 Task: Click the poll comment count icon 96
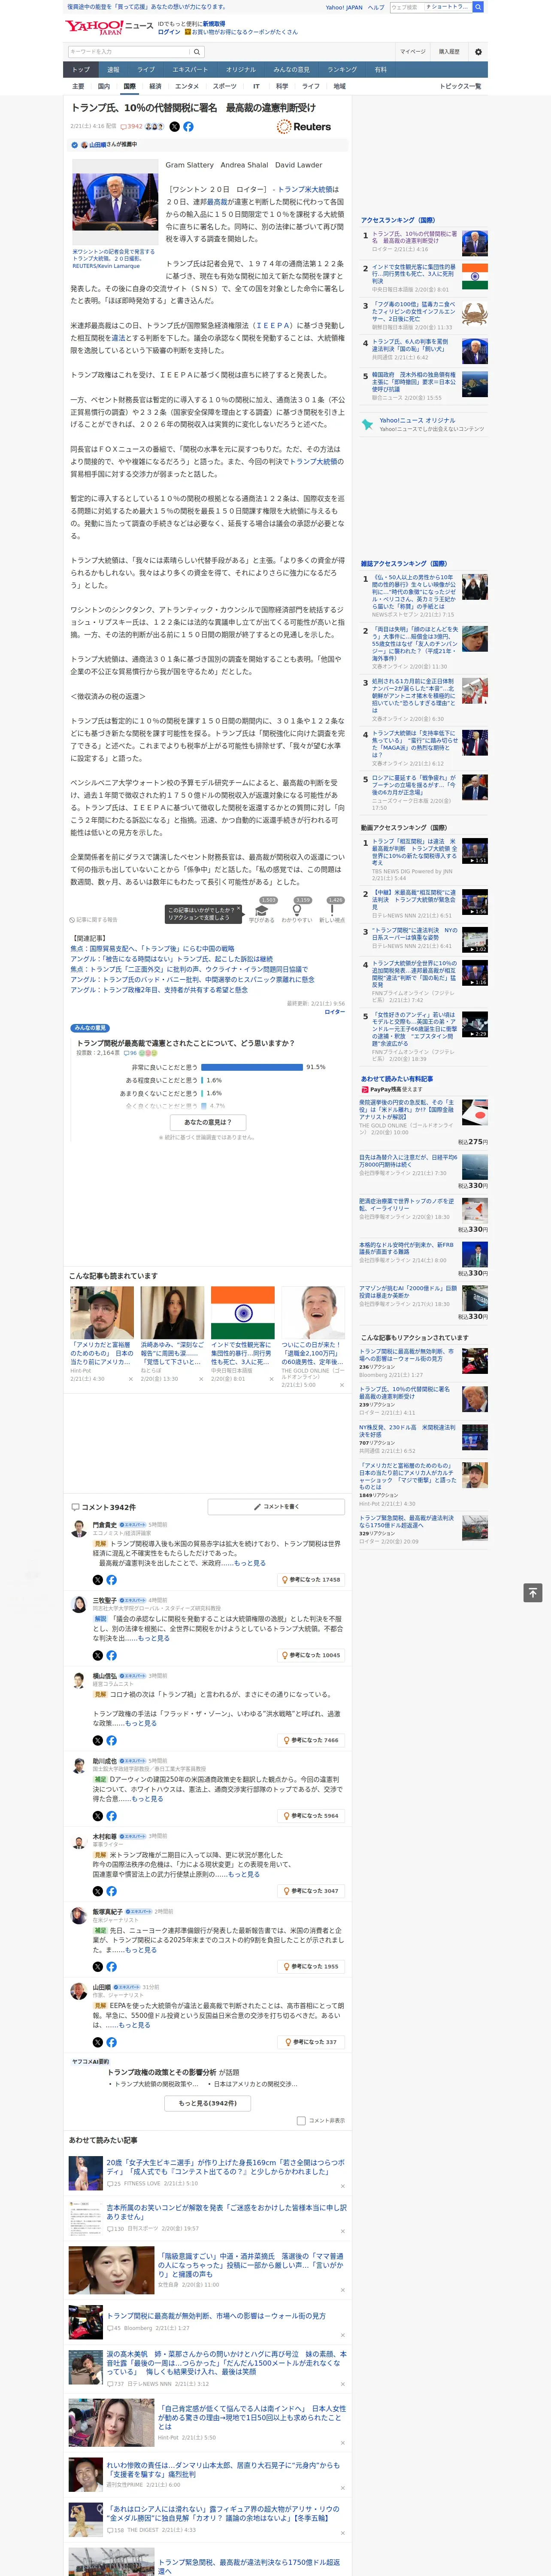tap(131, 1053)
